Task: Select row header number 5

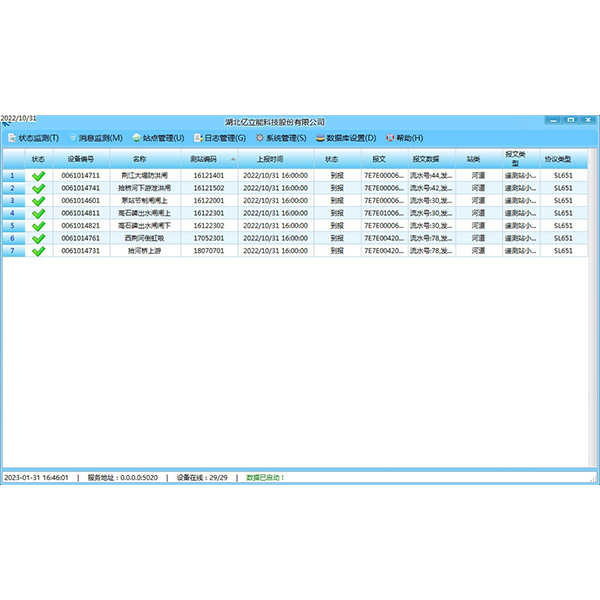Action: pyautogui.click(x=13, y=226)
